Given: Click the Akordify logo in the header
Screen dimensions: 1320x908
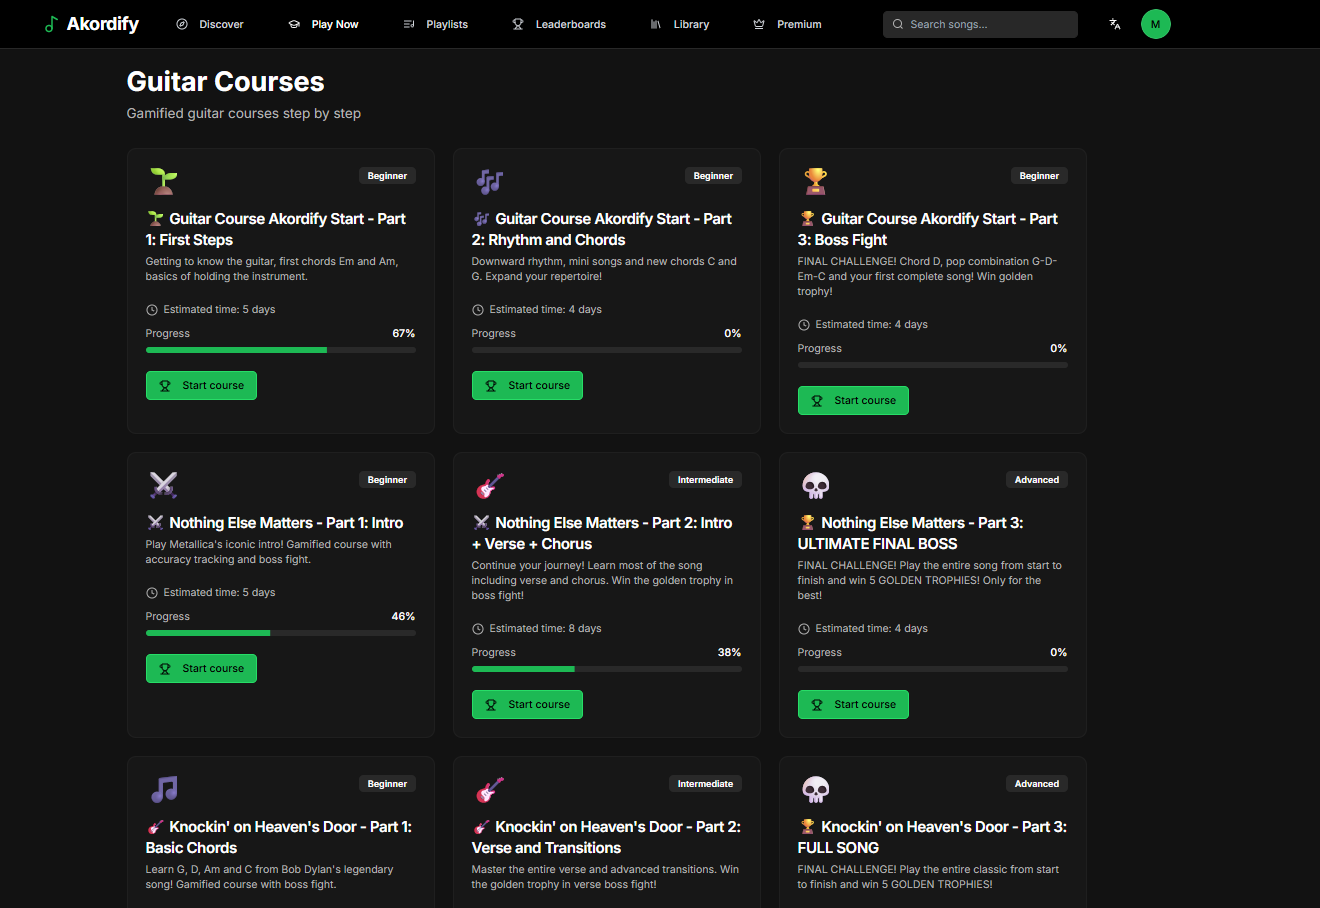Looking at the screenshot, I should pos(91,24).
